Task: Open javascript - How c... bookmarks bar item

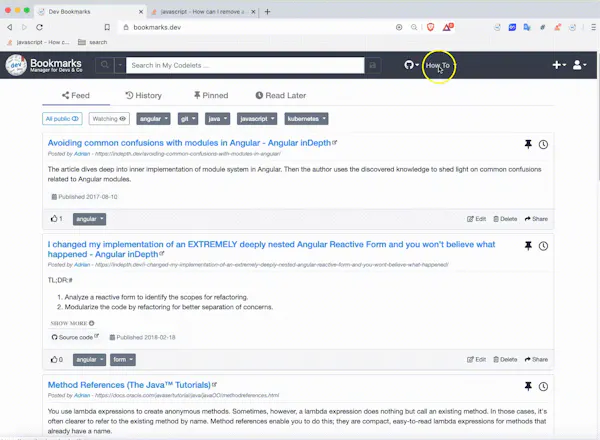Action: [38, 42]
